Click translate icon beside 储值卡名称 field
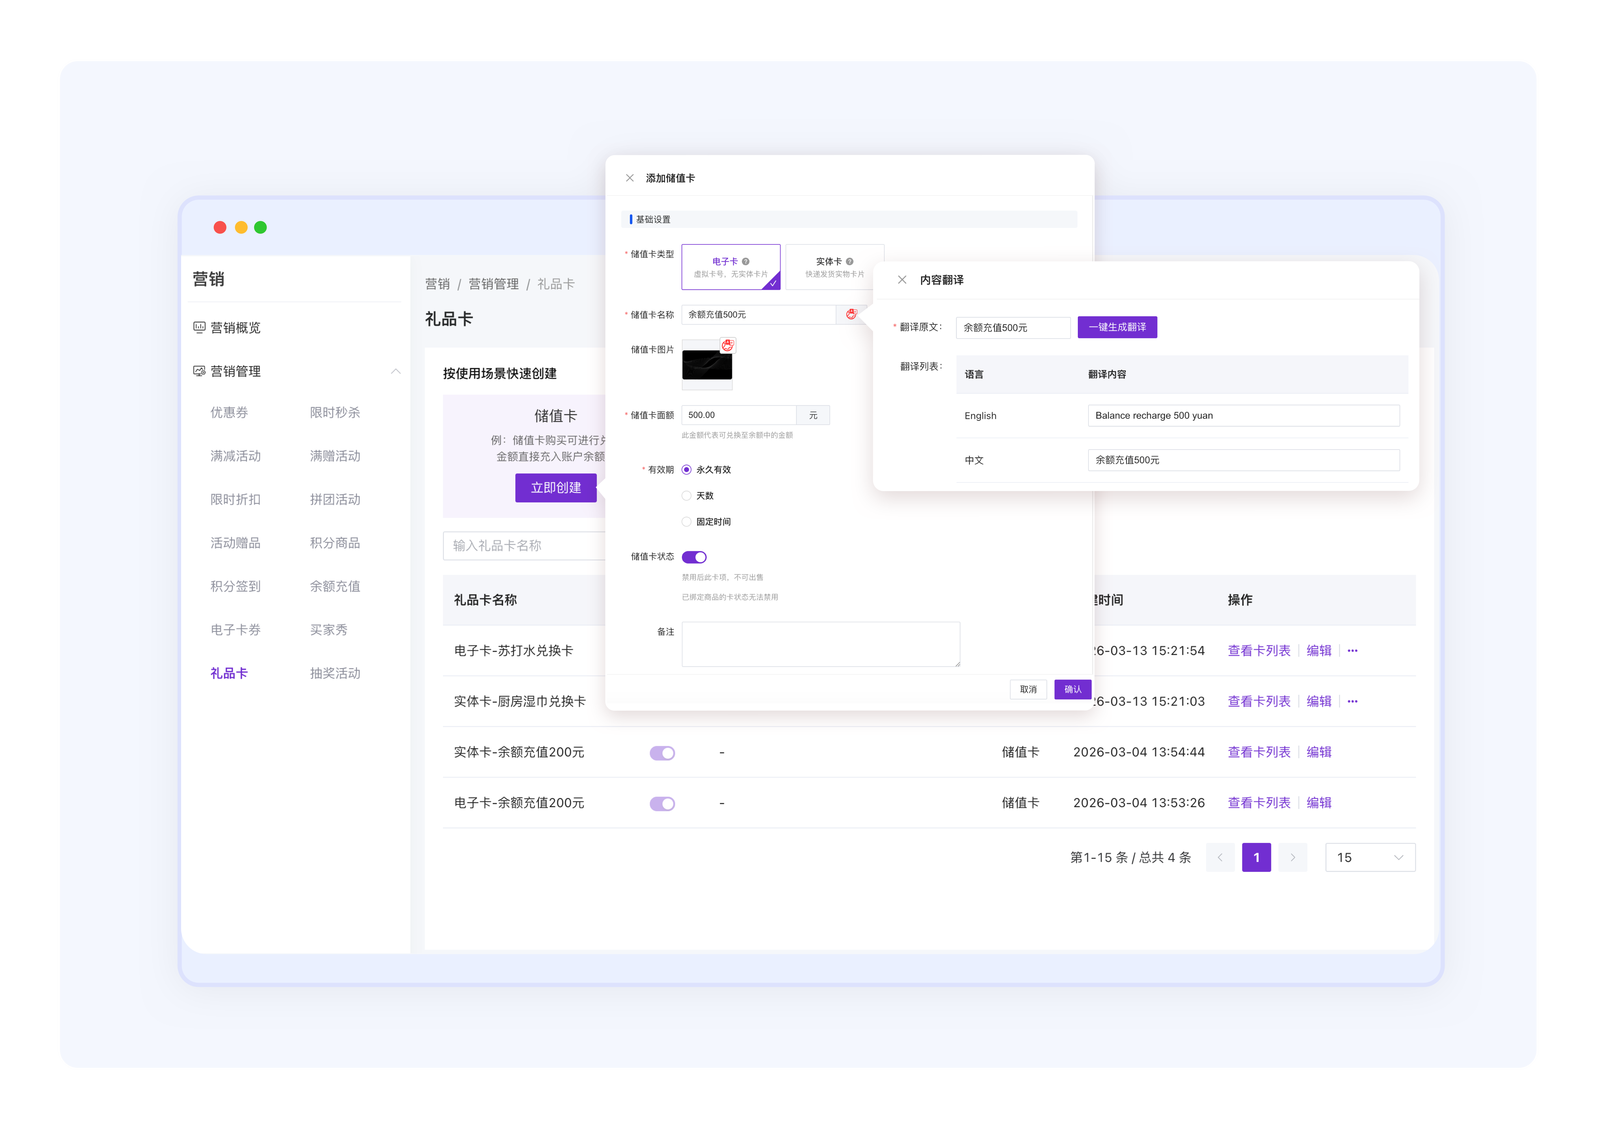The height and width of the screenshot is (1129, 1600). tap(851, 314)
